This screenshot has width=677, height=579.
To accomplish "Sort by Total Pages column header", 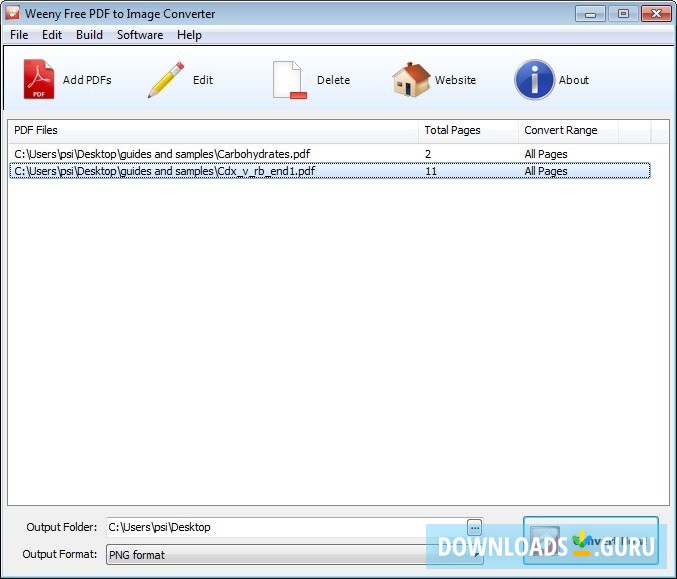I will pos(468,130).
